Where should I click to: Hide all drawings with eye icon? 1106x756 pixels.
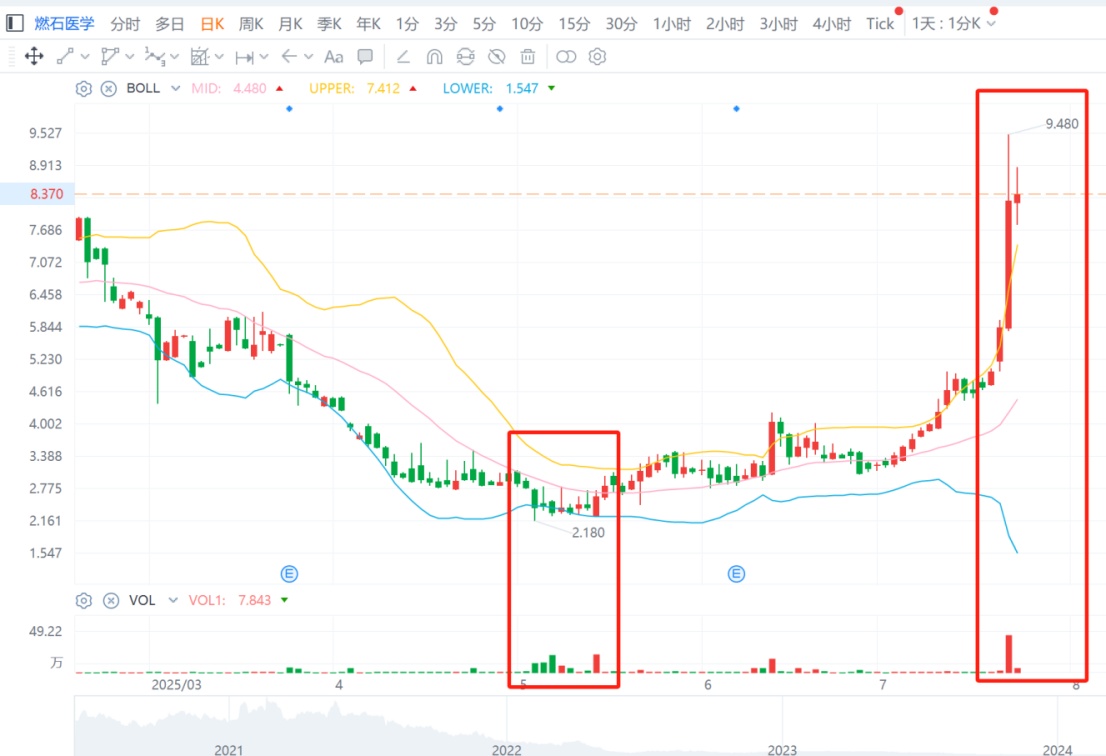click(x=497, y=56)
